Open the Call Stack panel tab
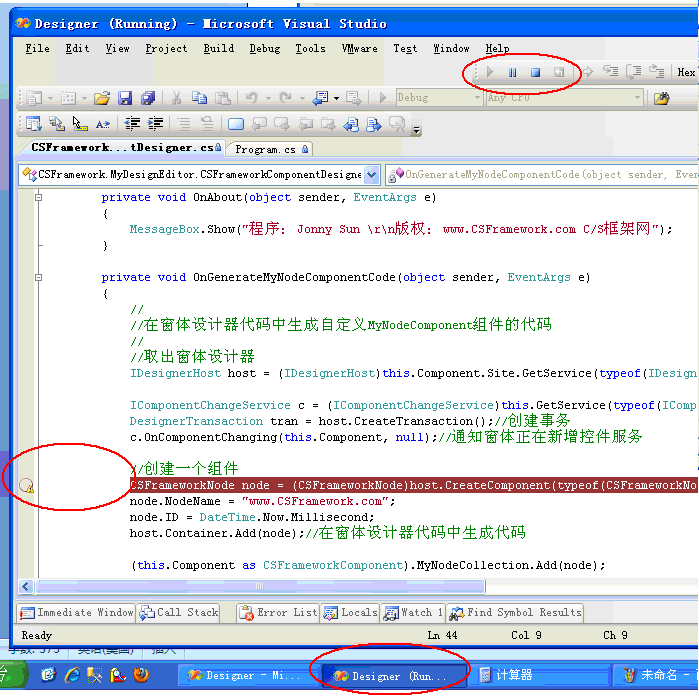Screen dimensions: 699x698 180,612
